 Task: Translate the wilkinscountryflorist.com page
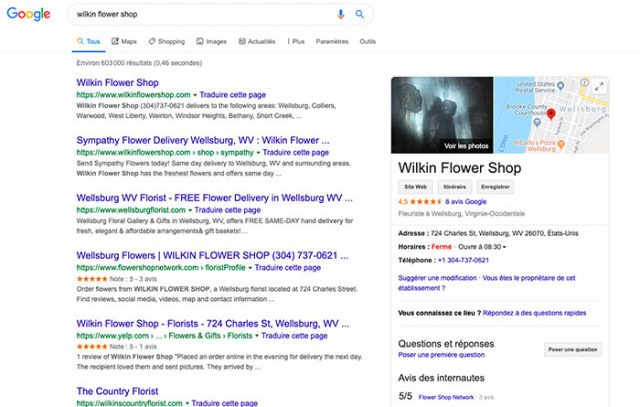coord(224,403)
